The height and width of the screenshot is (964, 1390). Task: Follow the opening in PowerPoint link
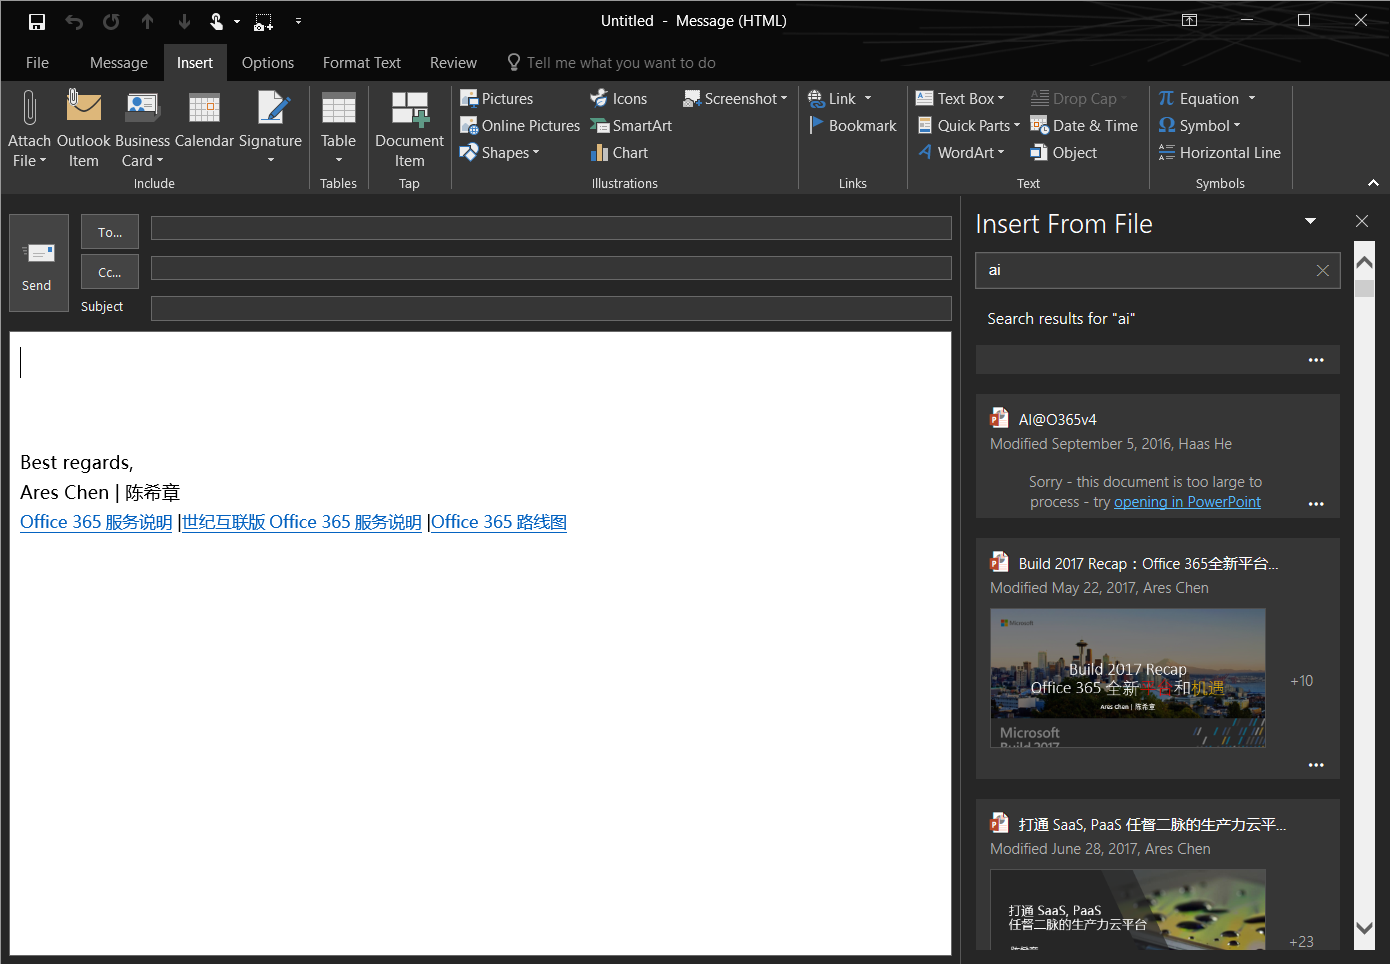[x=1187, y=501]
